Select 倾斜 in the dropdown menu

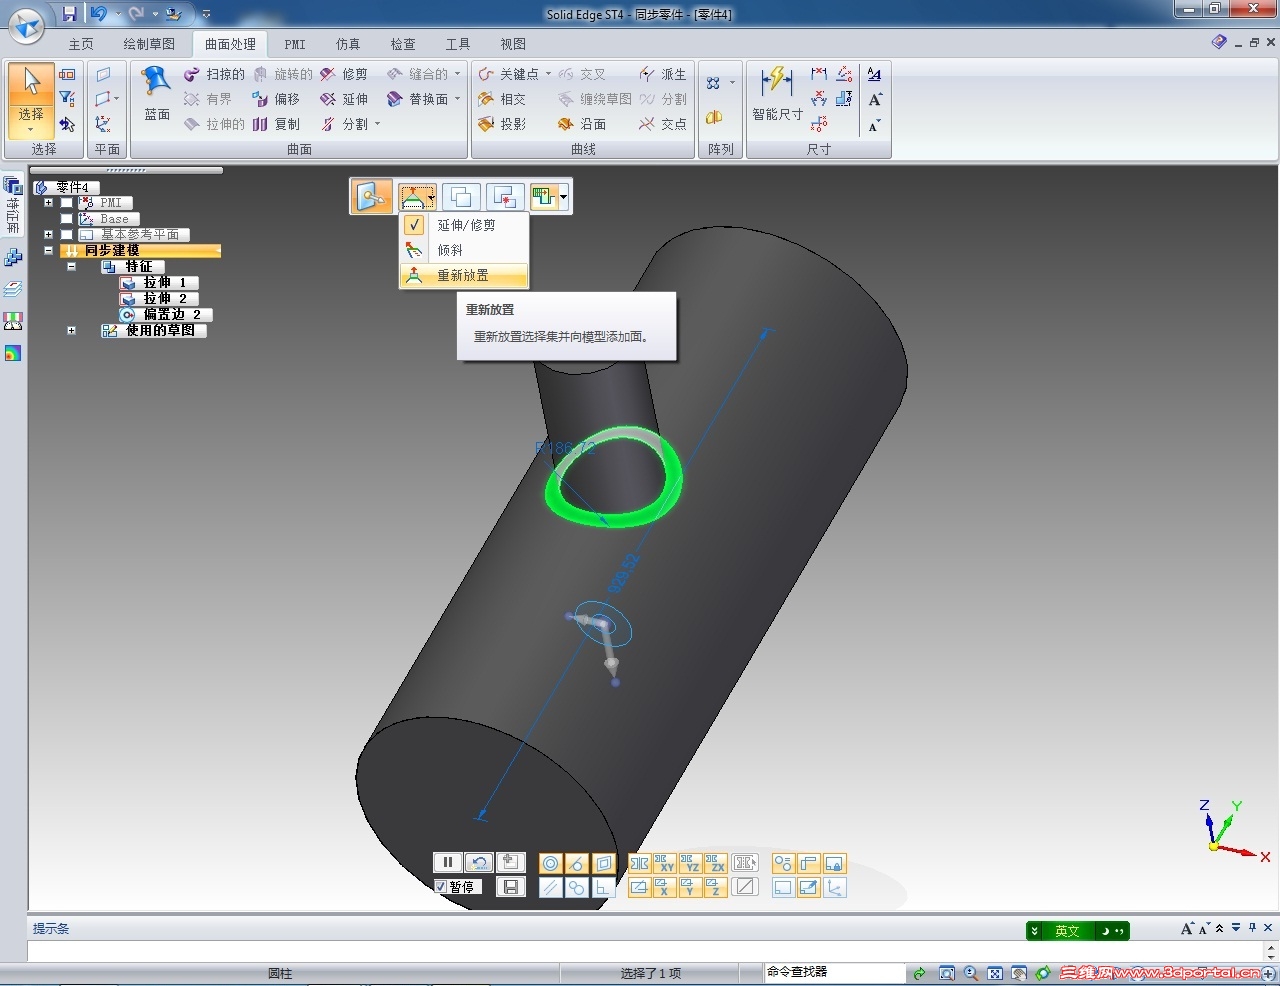(x=463, y=250)
